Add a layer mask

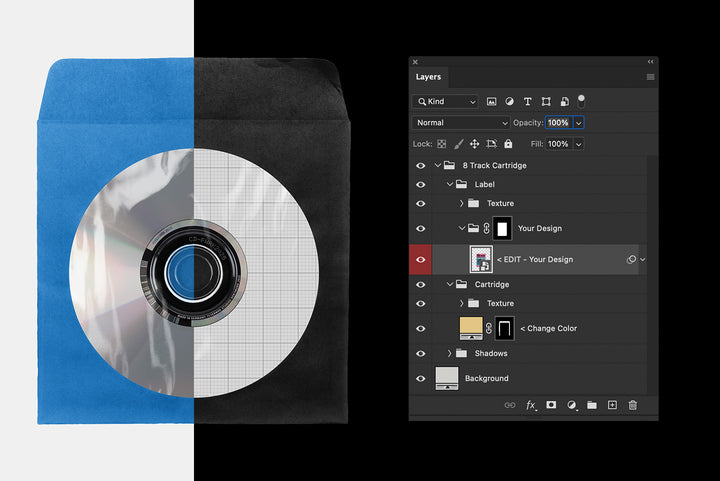pyautogui.click(x=551, y=405)
